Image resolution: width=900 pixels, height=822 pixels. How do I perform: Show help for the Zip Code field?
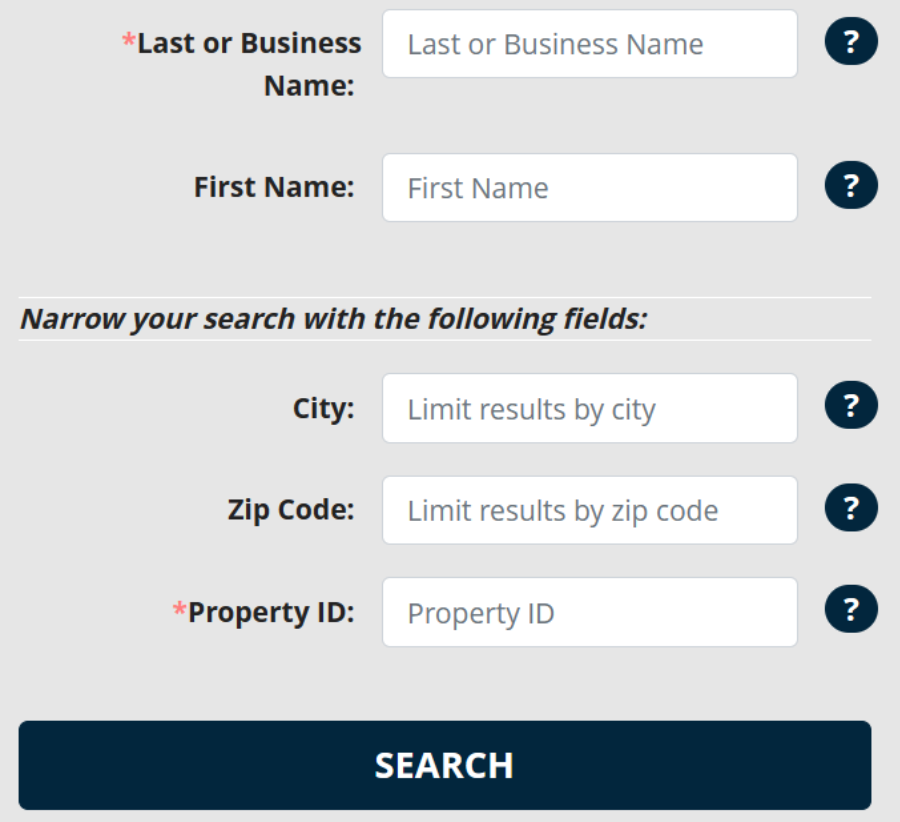(x=851, y=509)
